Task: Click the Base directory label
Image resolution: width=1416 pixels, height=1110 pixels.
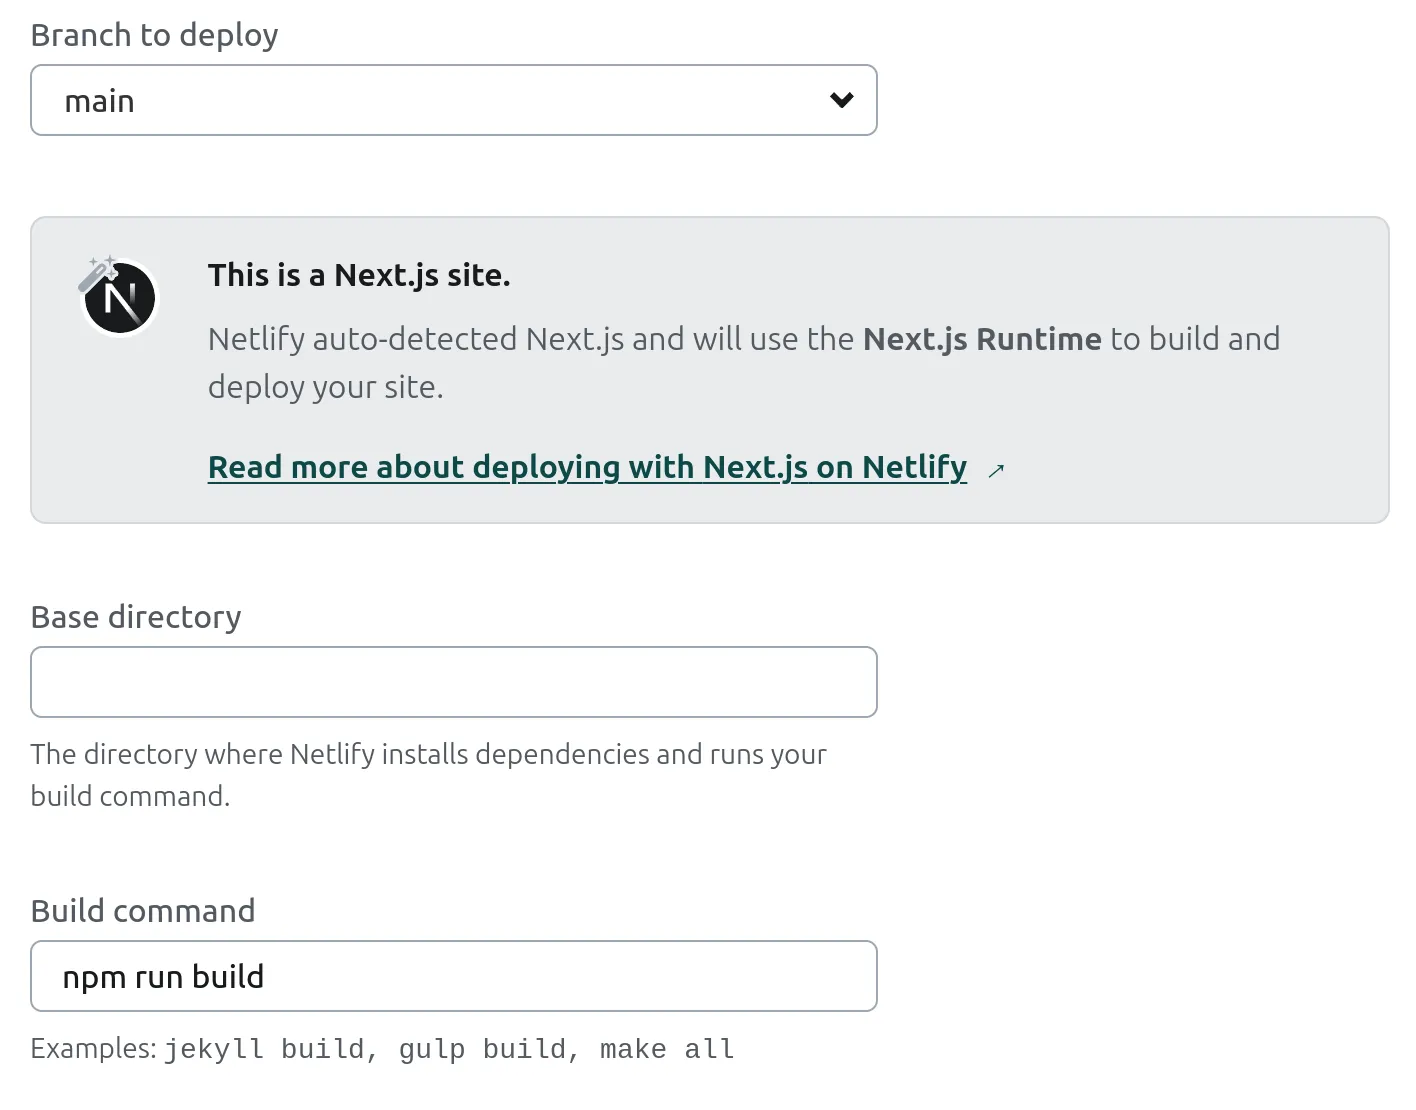Action: pyautogui.click(x=136, y=617)
